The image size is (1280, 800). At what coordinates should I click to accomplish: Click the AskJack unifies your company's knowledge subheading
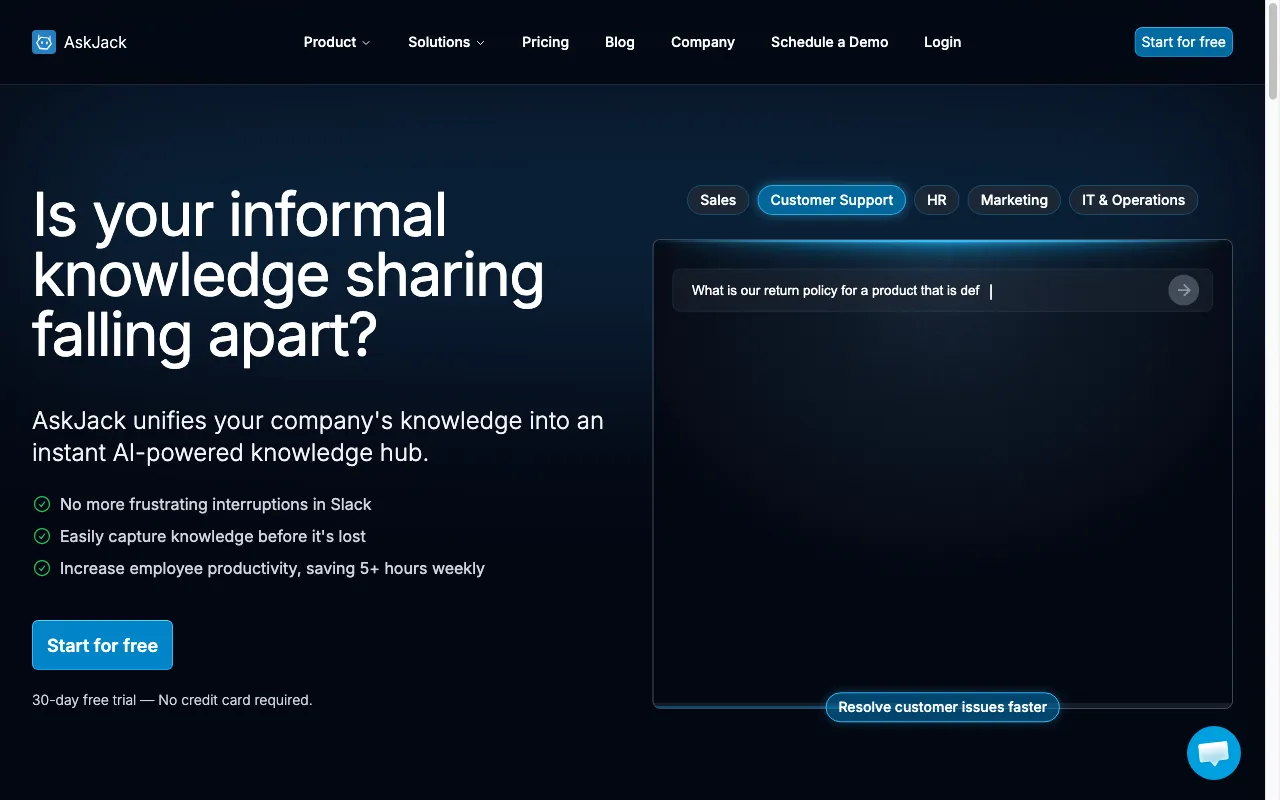(x=318, y=436)
